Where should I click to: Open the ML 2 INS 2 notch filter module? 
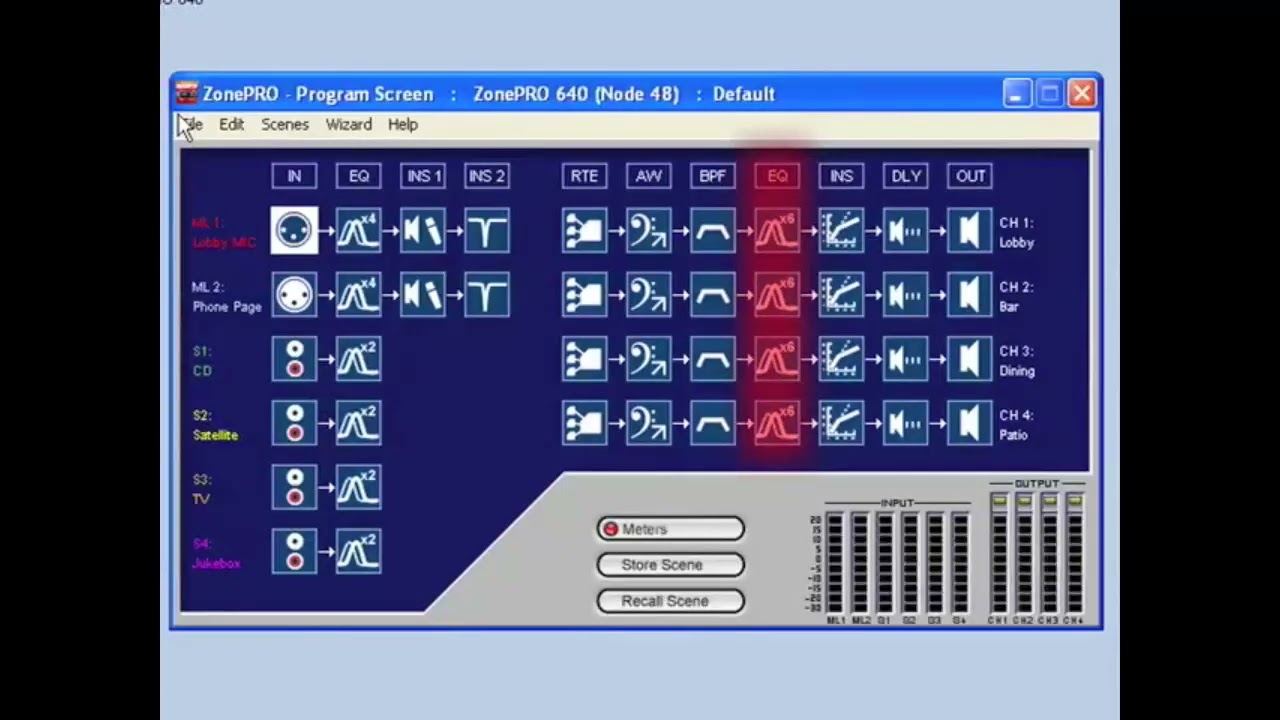point(487,295)
